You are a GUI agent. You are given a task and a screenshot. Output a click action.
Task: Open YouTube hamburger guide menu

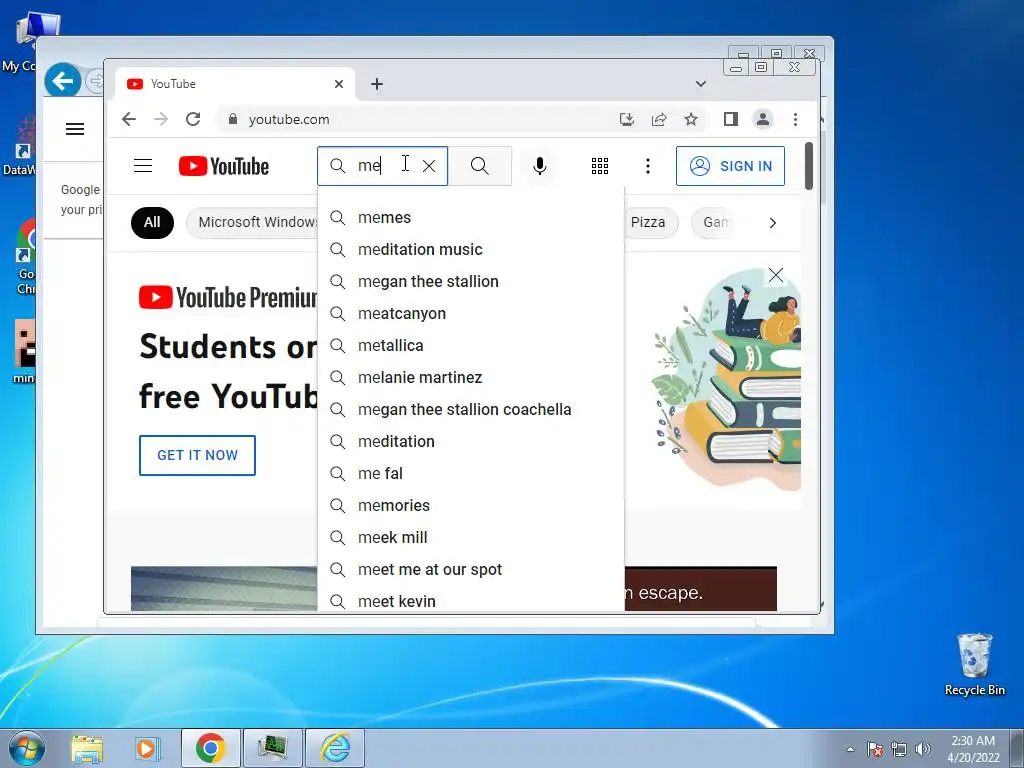pyautogui.click(x=143, y=166)
